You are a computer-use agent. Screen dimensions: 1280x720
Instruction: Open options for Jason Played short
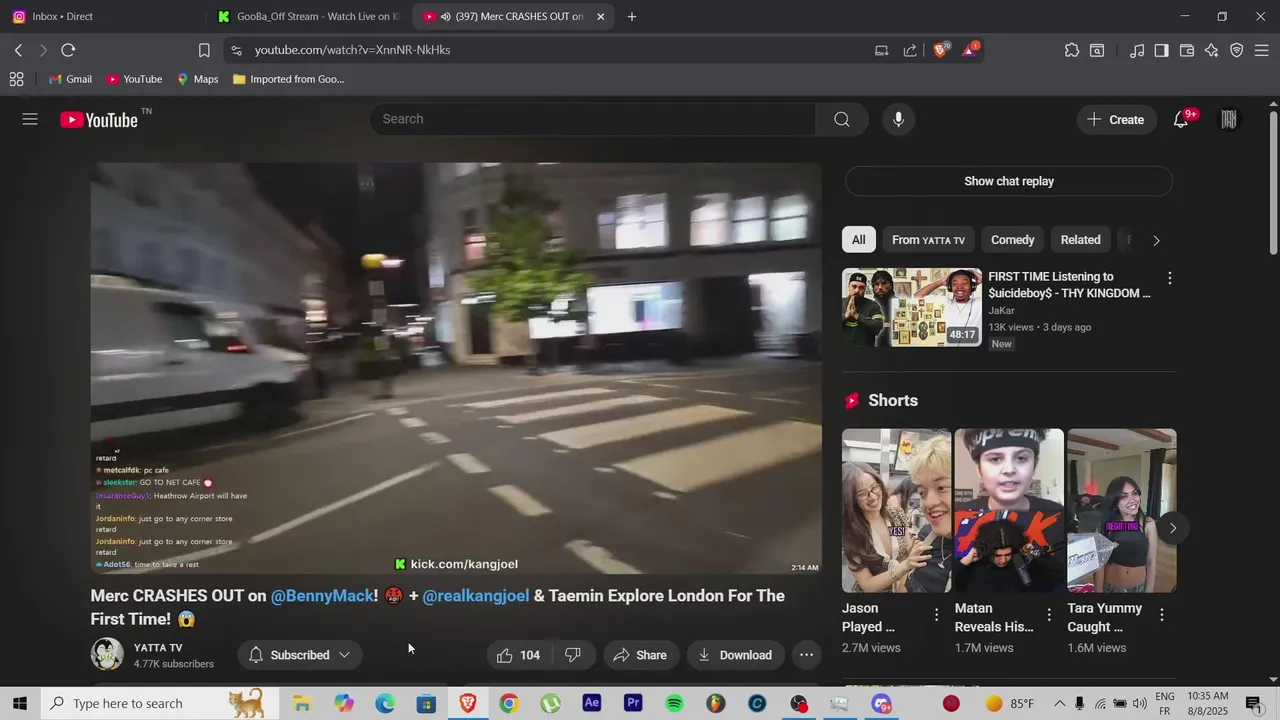click(936, 615)
